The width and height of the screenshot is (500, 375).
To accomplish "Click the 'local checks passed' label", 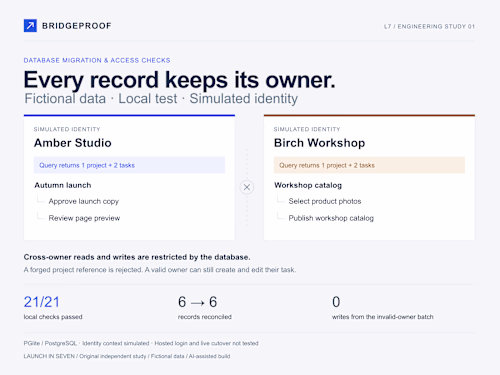I will [53, 317].
